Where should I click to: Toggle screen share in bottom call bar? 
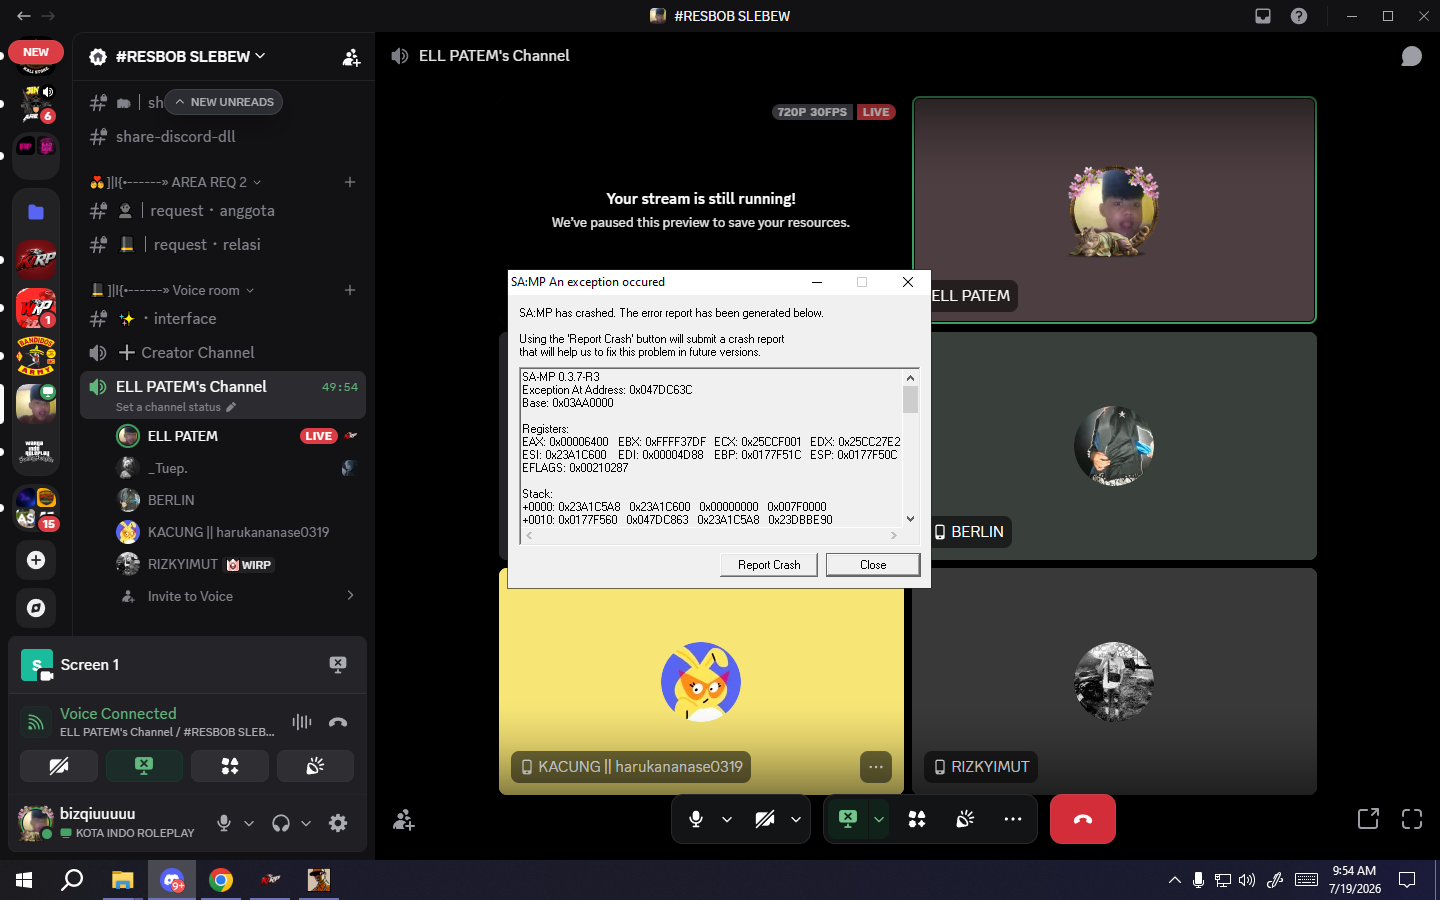point(848,819)
